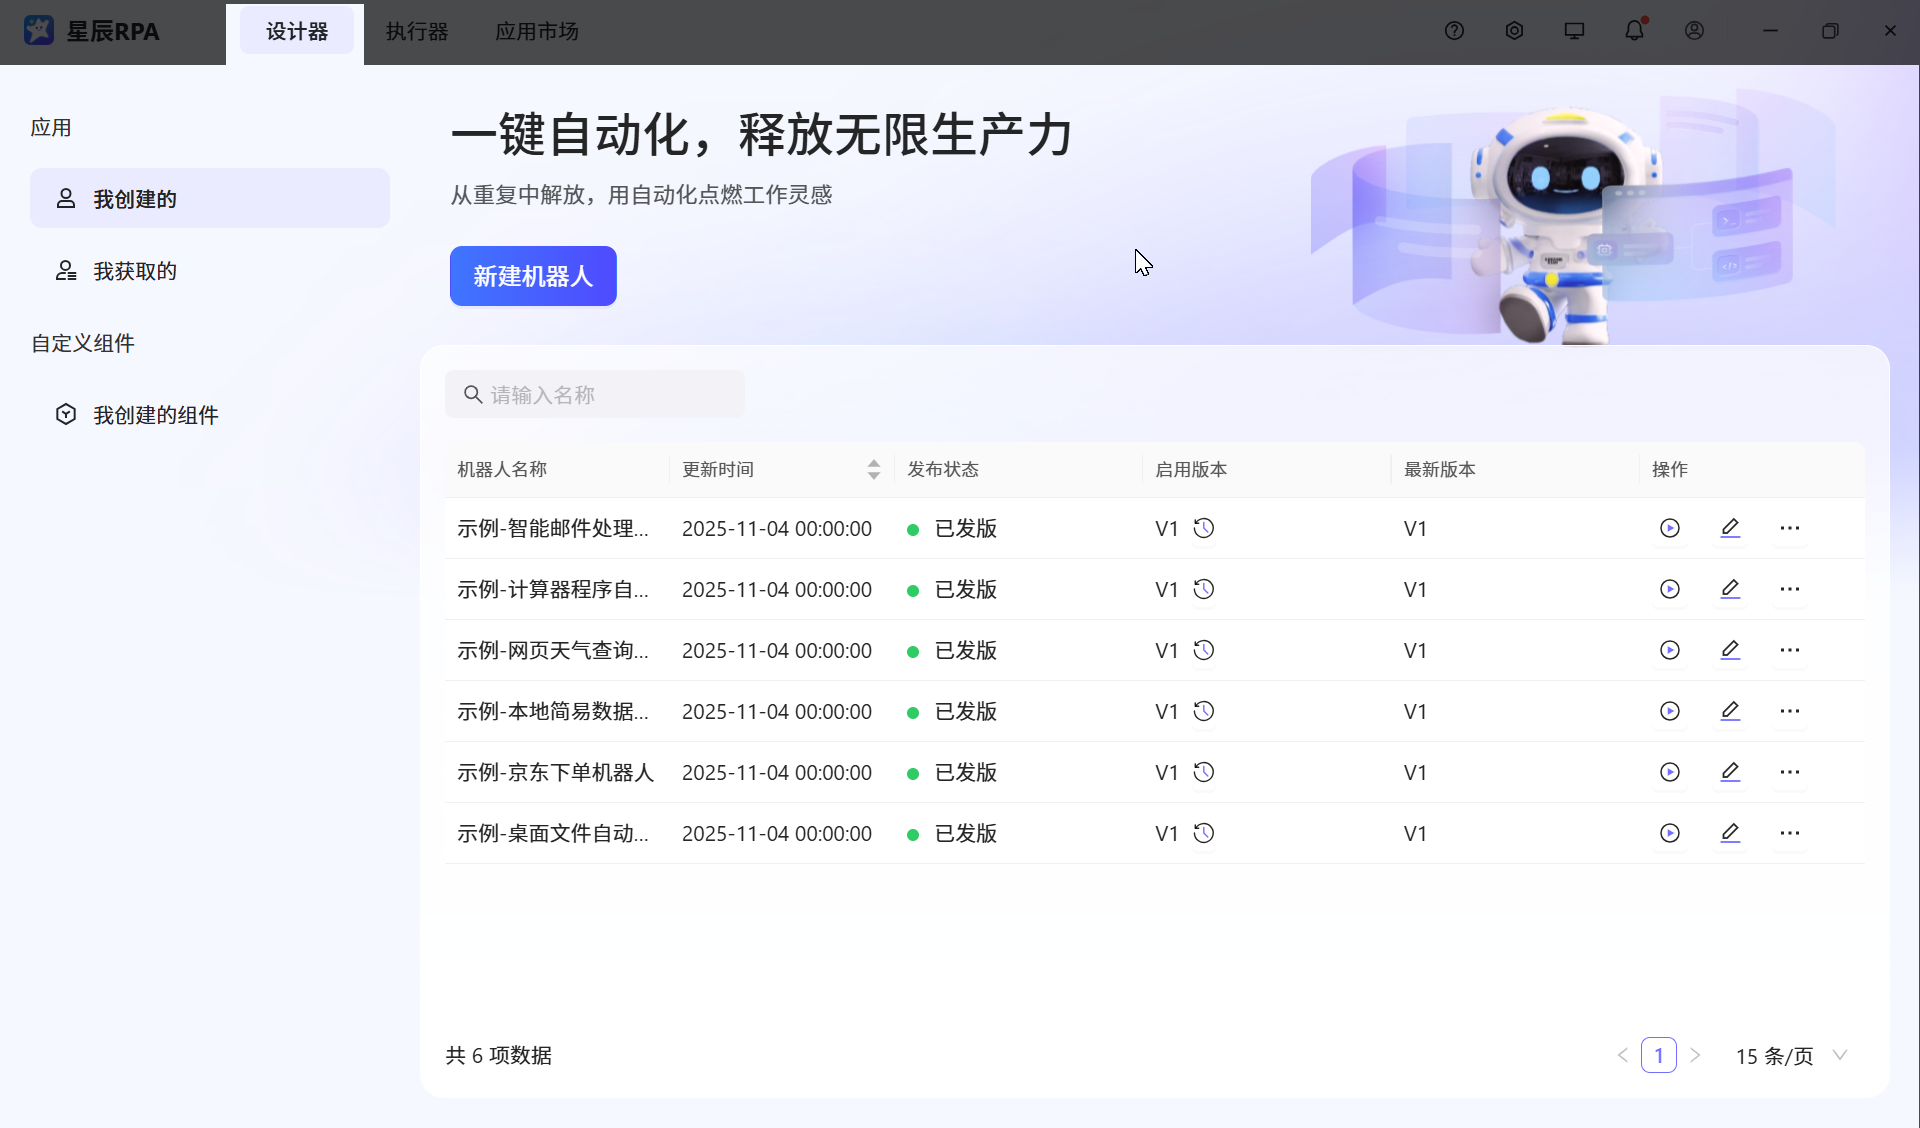Edit the 示例-计算器程序自 robot with pencil icon
The image size is (1920, 1128).
point(1730,589)
